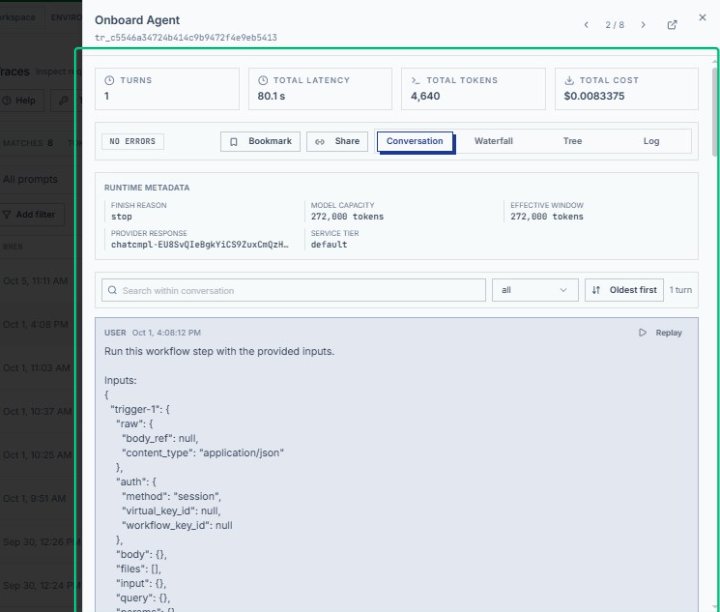The image size is (720, 612).
Task: Switch to the Log tab
Action: point(651,141)
